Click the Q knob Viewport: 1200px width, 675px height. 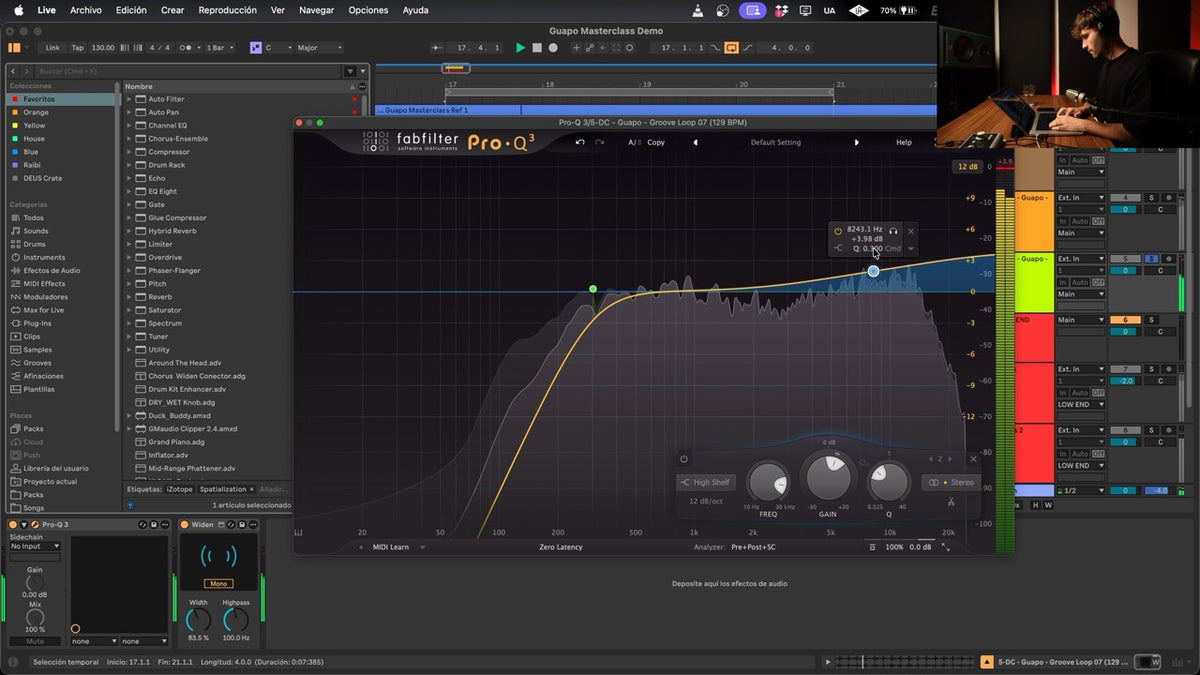tap(889, 483)
